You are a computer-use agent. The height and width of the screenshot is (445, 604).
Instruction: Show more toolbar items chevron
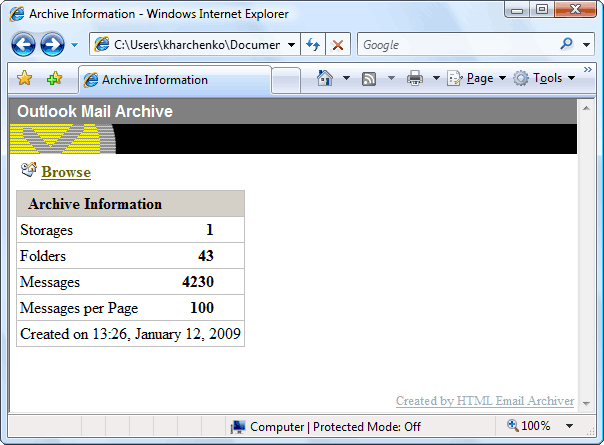click(587, 69)
